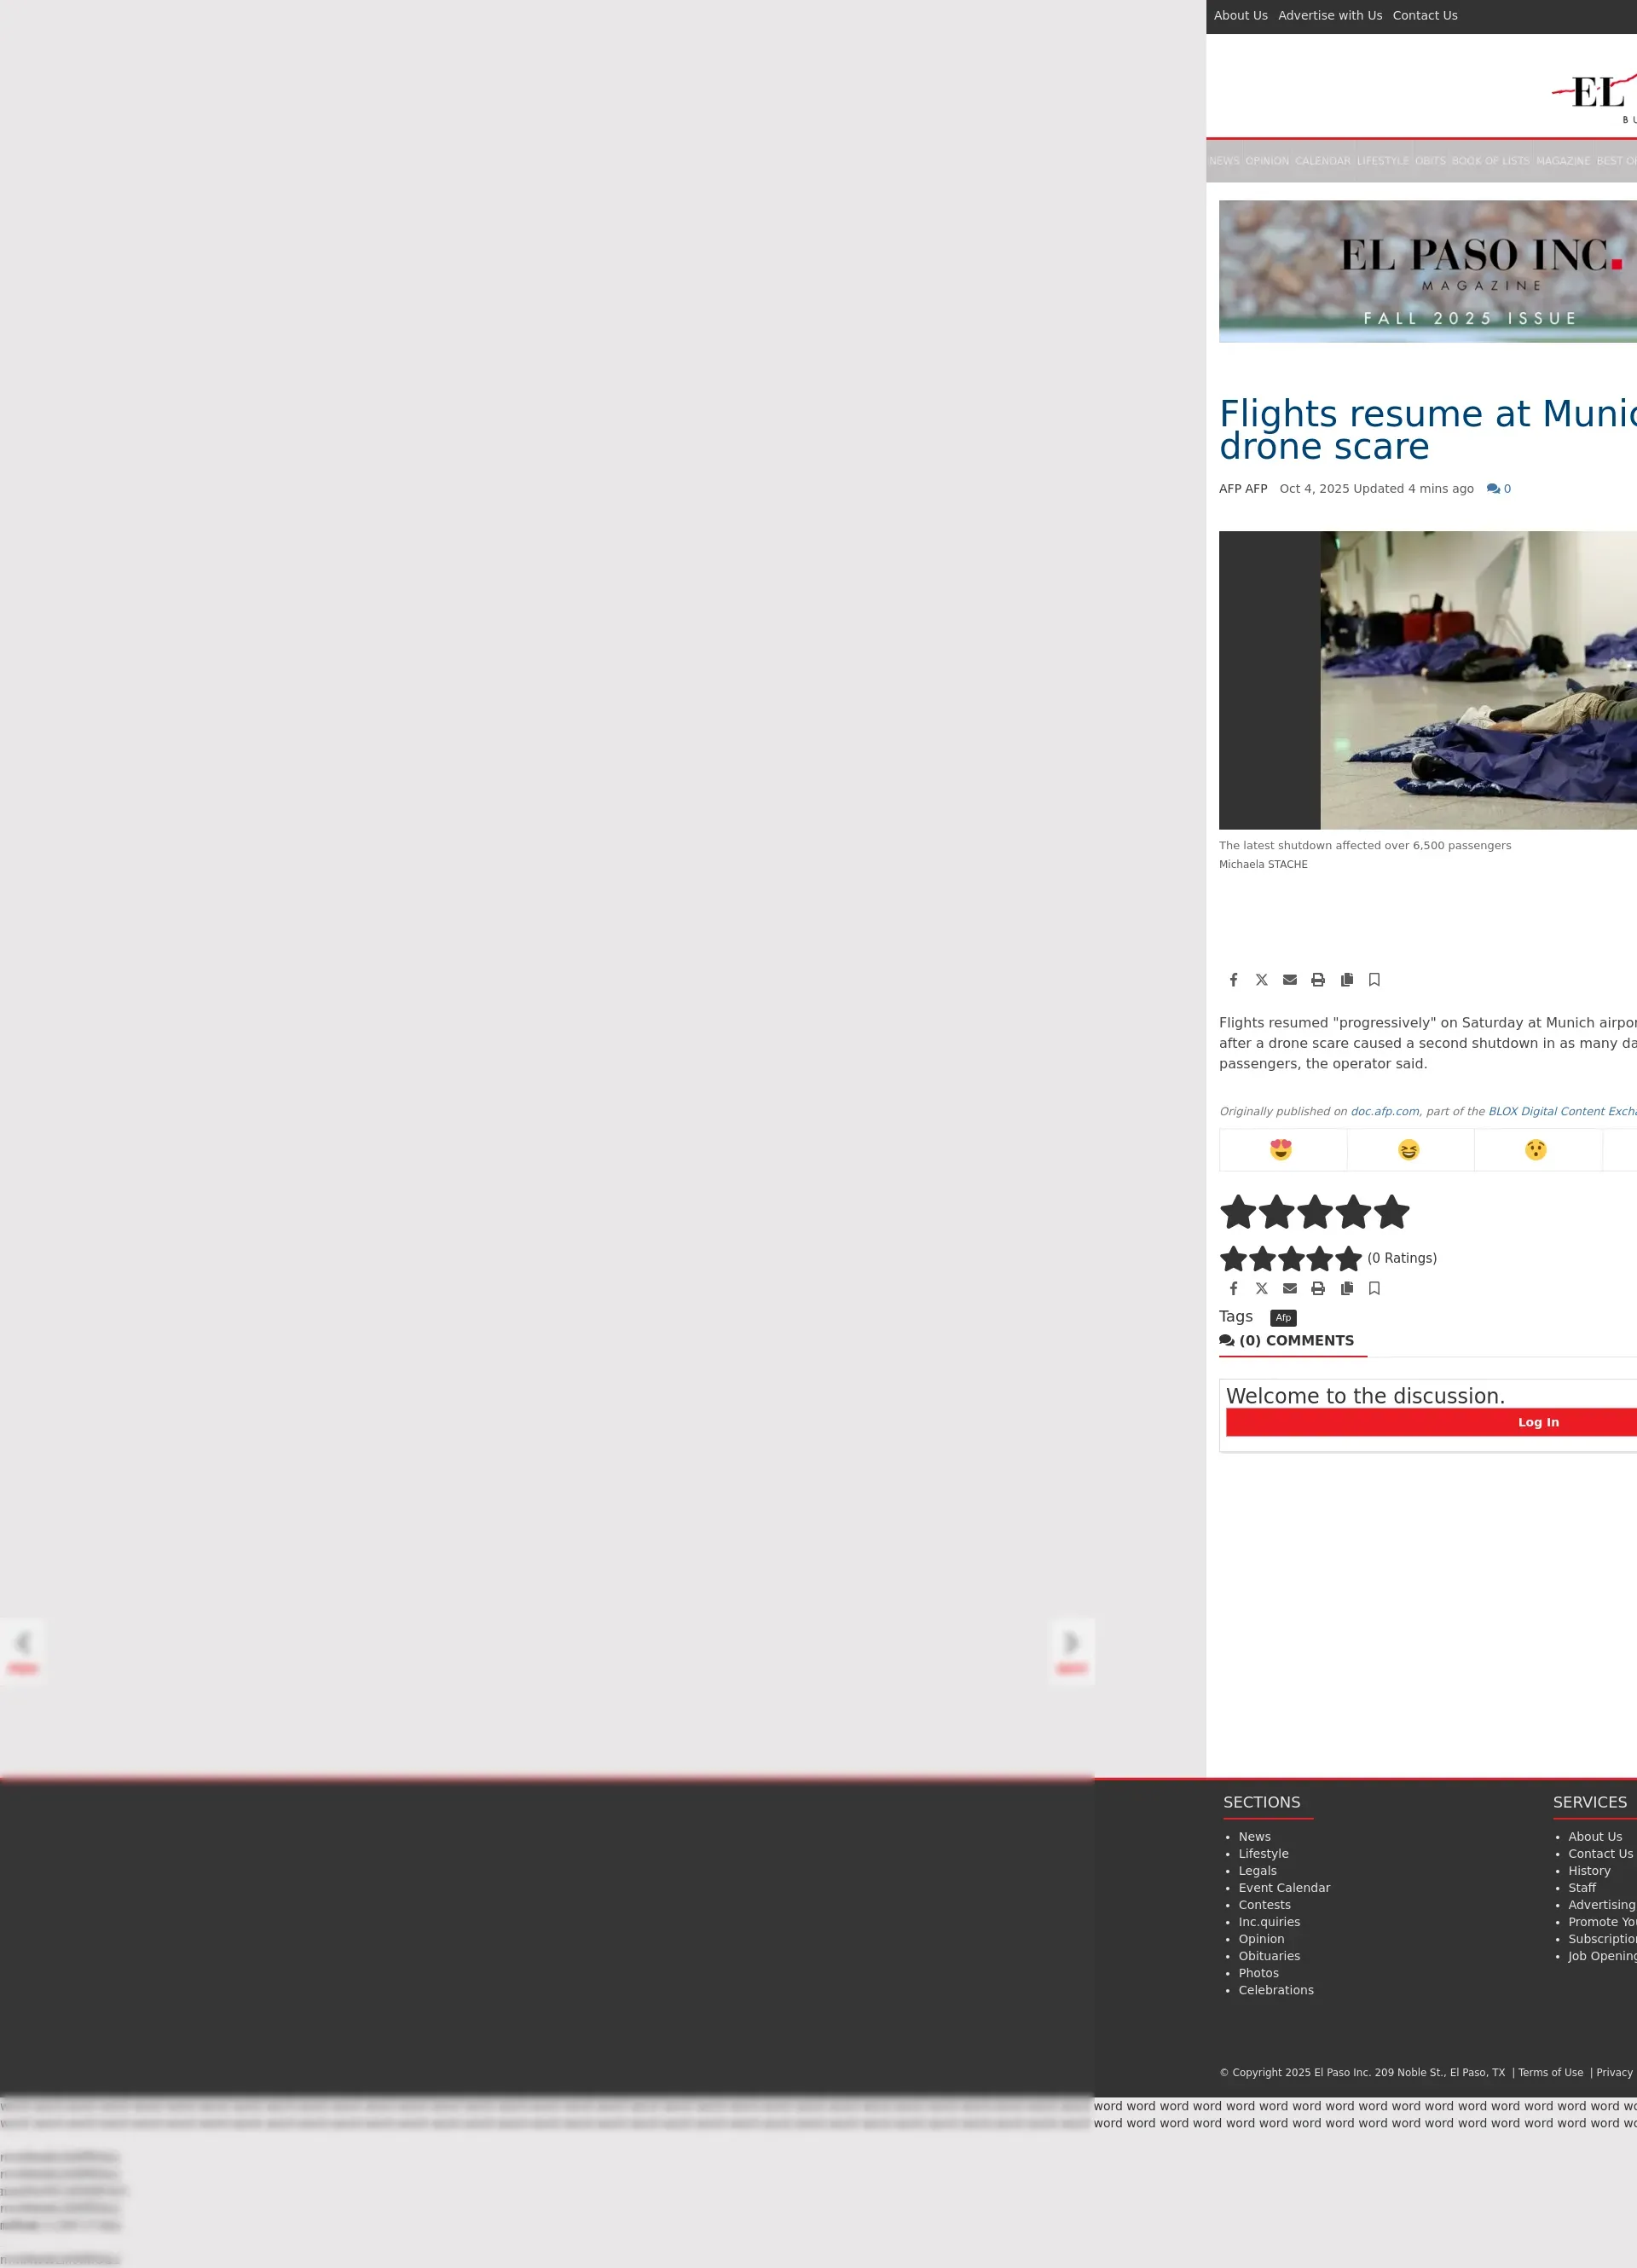1637x2268 pixels.
Task: Click El Paso Inc Magazine Fall 2025 banner
Action: point(1427,271)
